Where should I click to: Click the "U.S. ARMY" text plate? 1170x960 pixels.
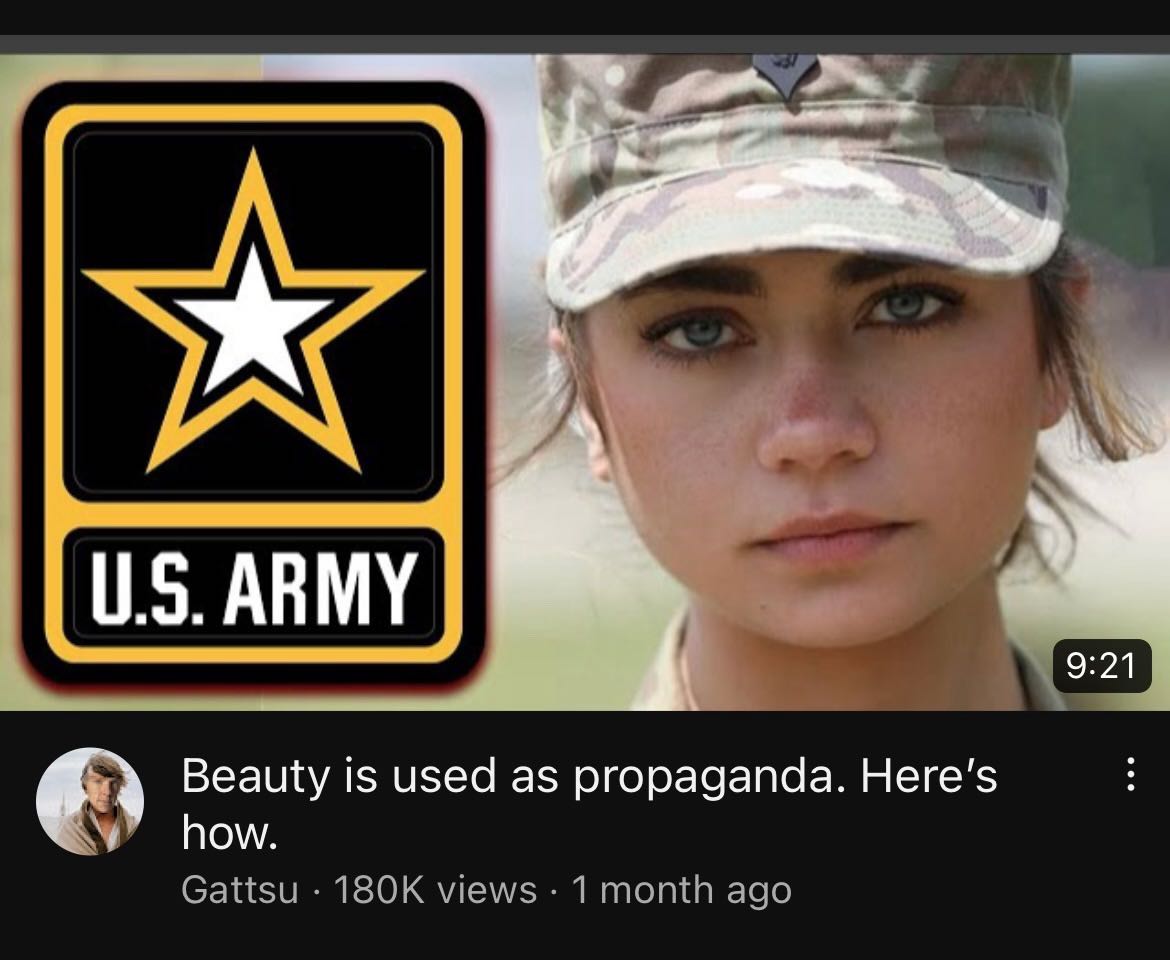(x=254, y=588)
